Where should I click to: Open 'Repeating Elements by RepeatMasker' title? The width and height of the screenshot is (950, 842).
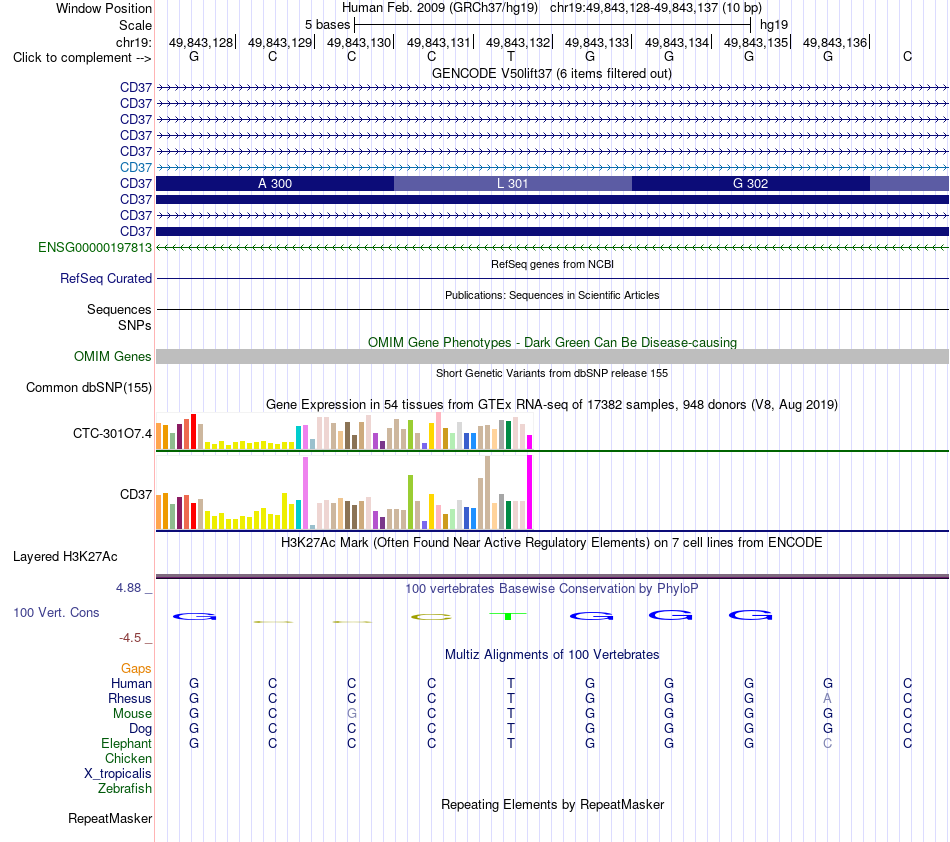pos(552,804)
